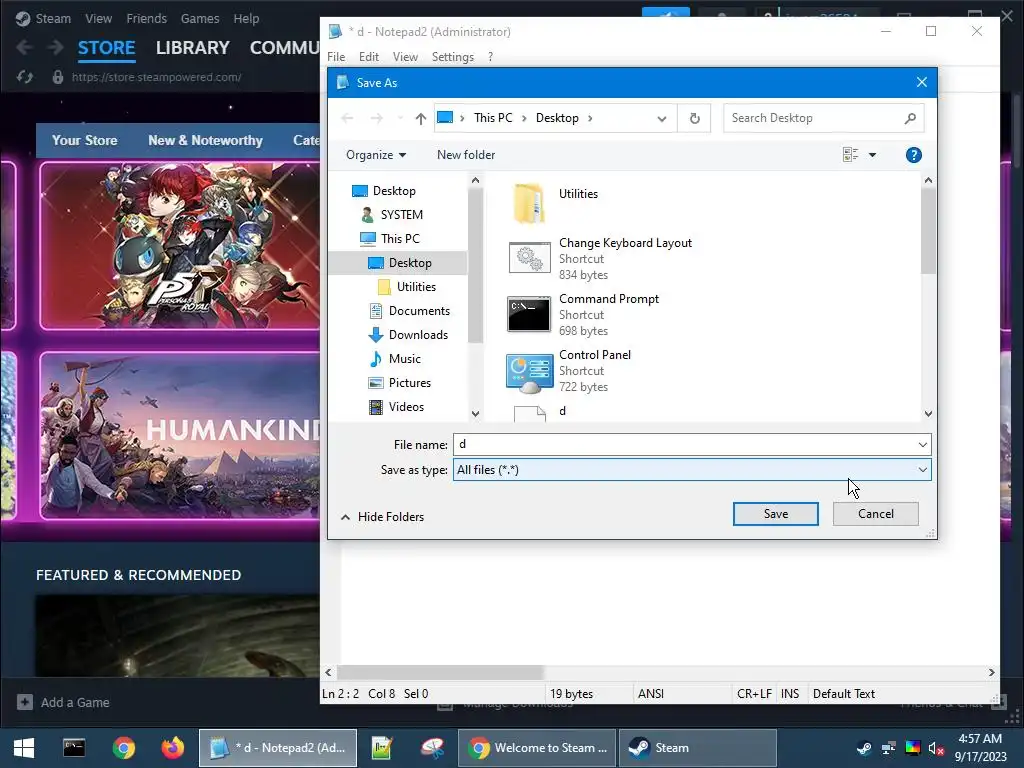Open Your Store in Steam store nav
The image size is (1024, 768).
coord(84,140)
